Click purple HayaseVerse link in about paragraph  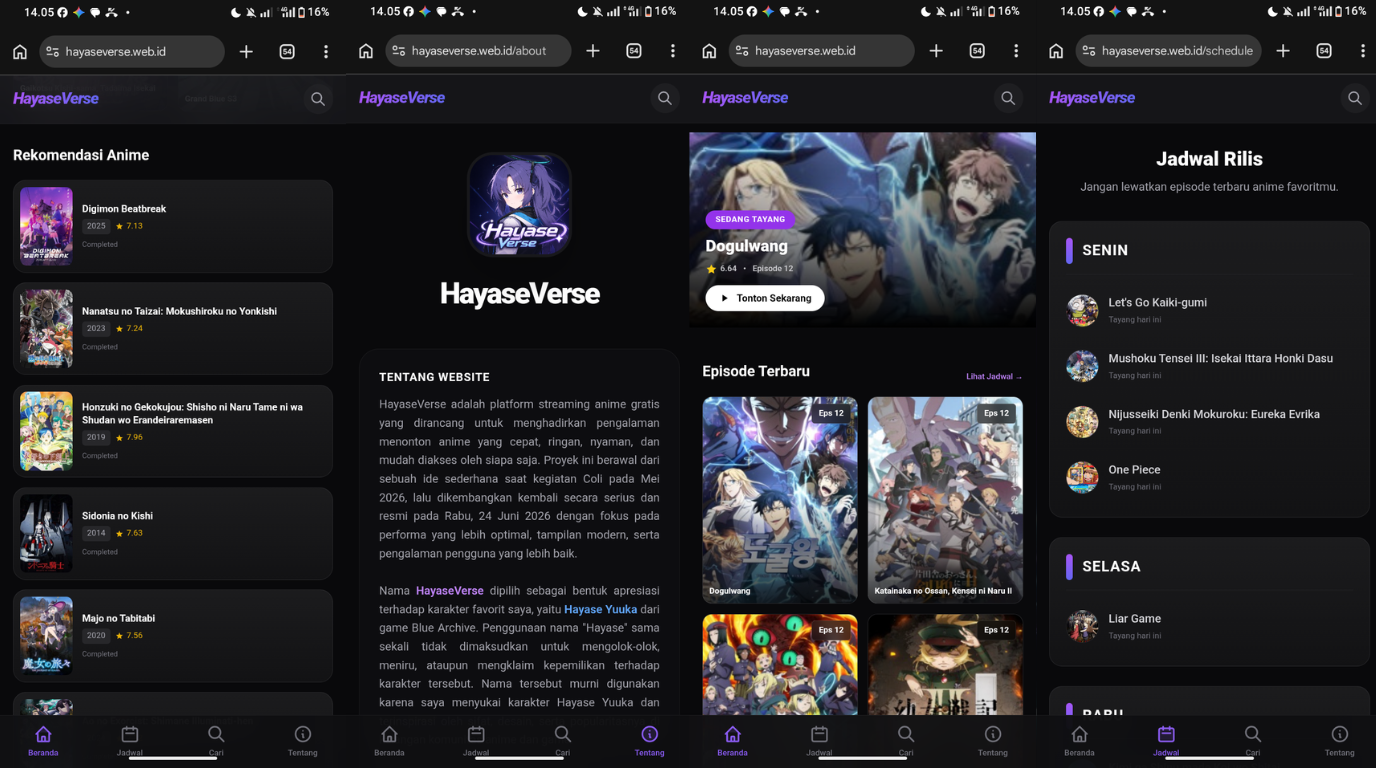[x=450, y=591]
